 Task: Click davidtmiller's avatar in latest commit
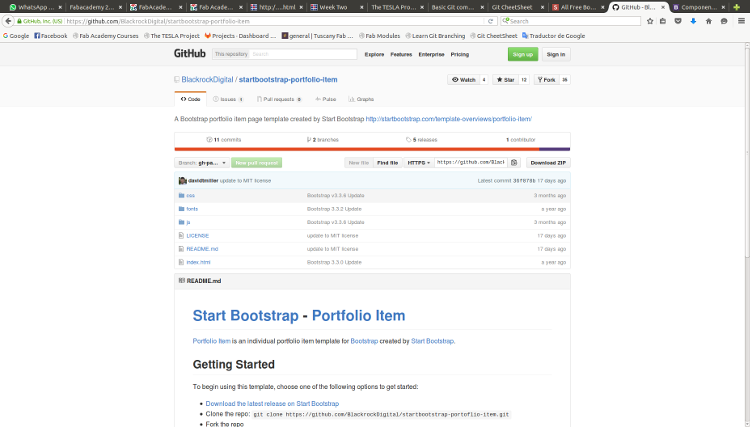[182, 180]
